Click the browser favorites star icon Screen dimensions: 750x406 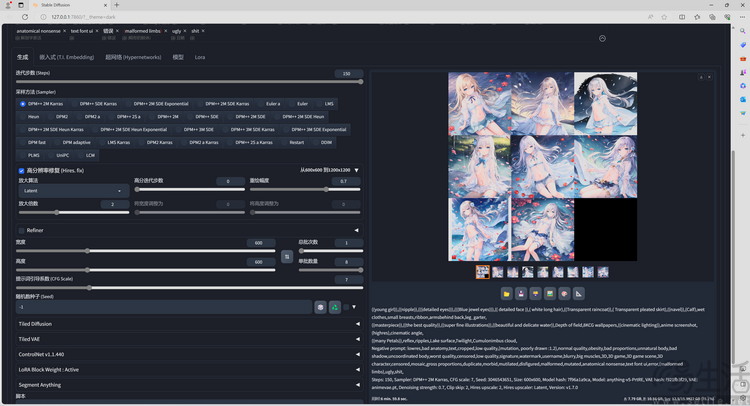(664, 17)
